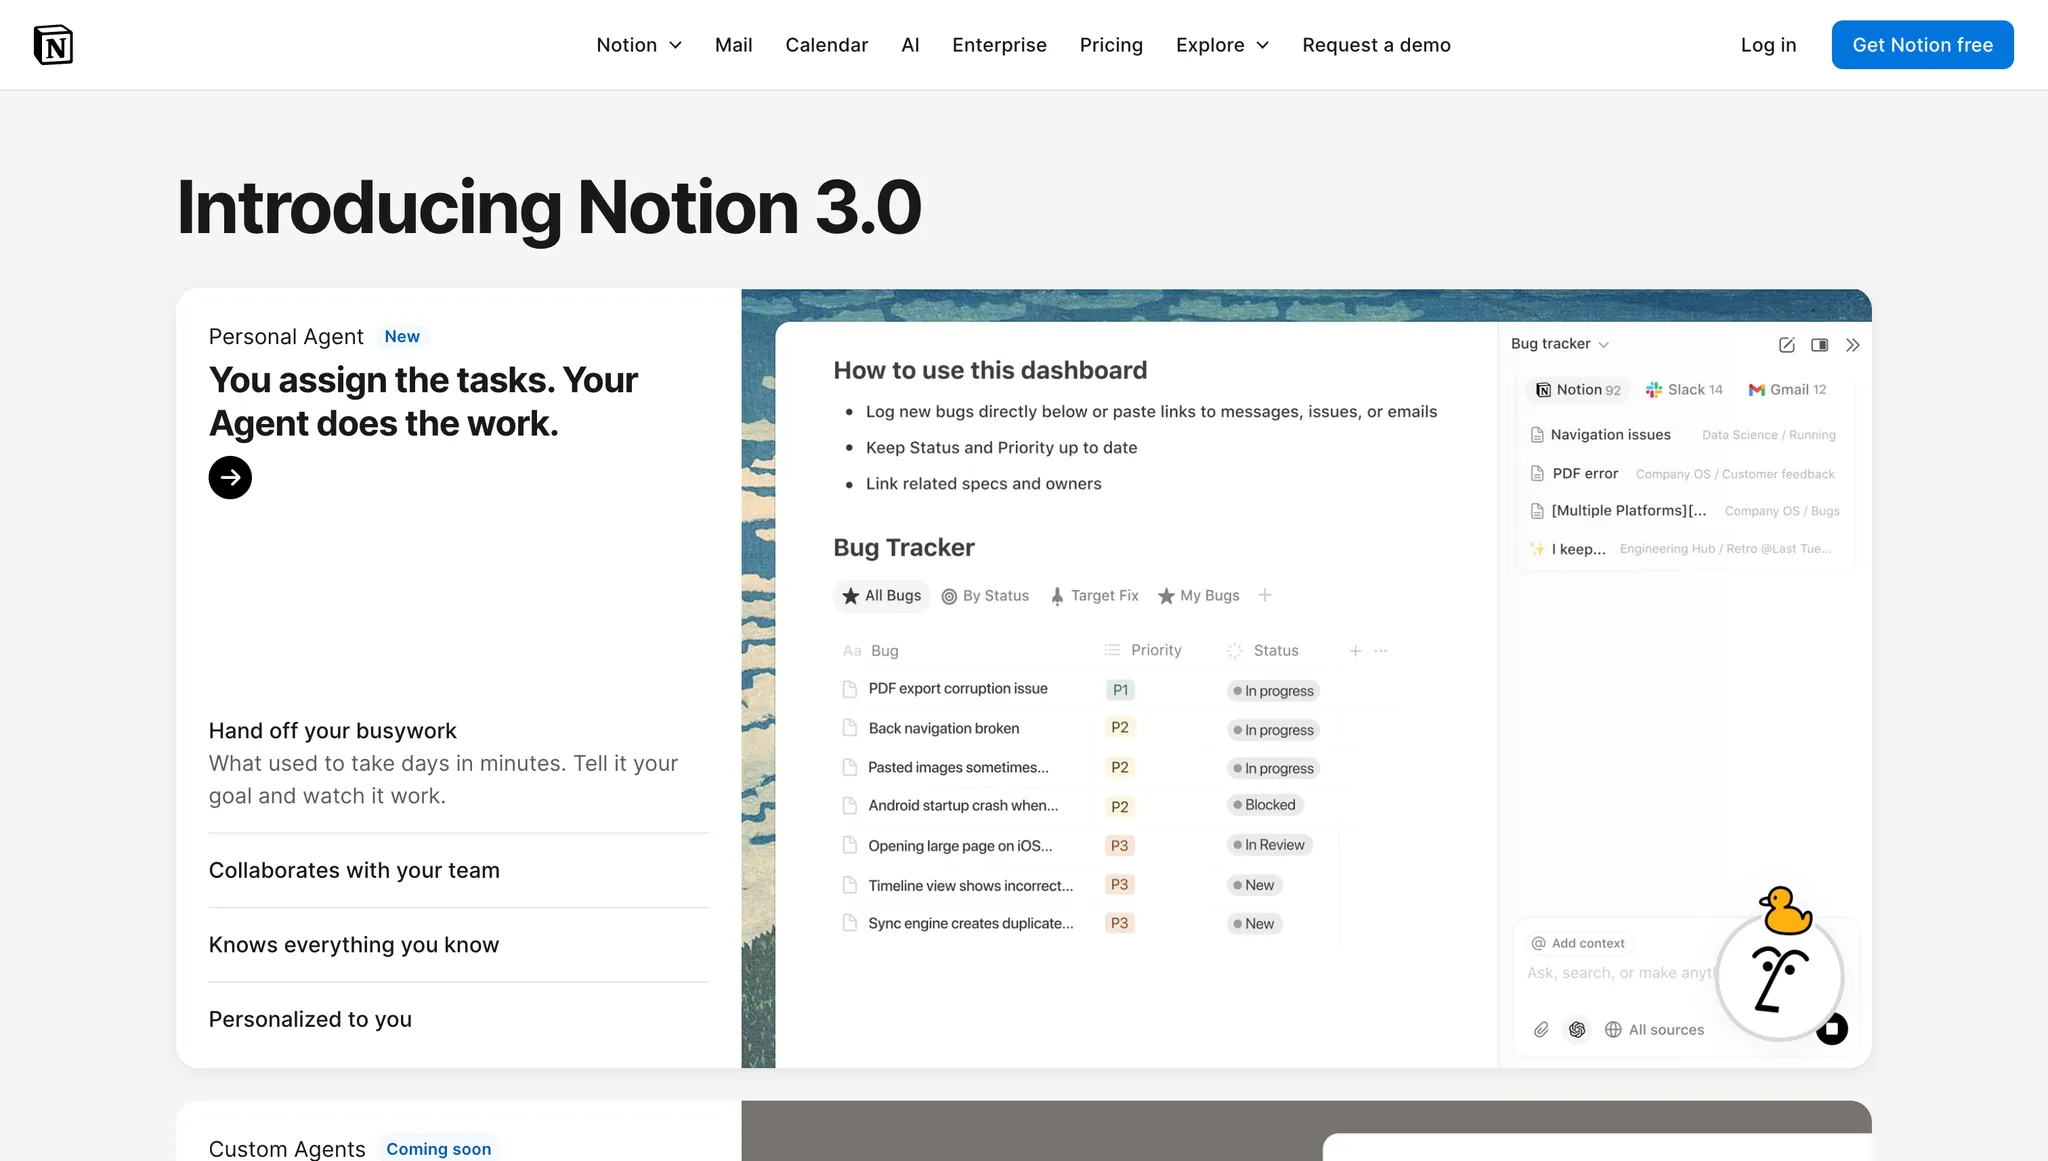Select the Gmail 12 source tab
Image resolution: width=2048 pixels, height=1161 pixels.
click(x=1787, y=390)
